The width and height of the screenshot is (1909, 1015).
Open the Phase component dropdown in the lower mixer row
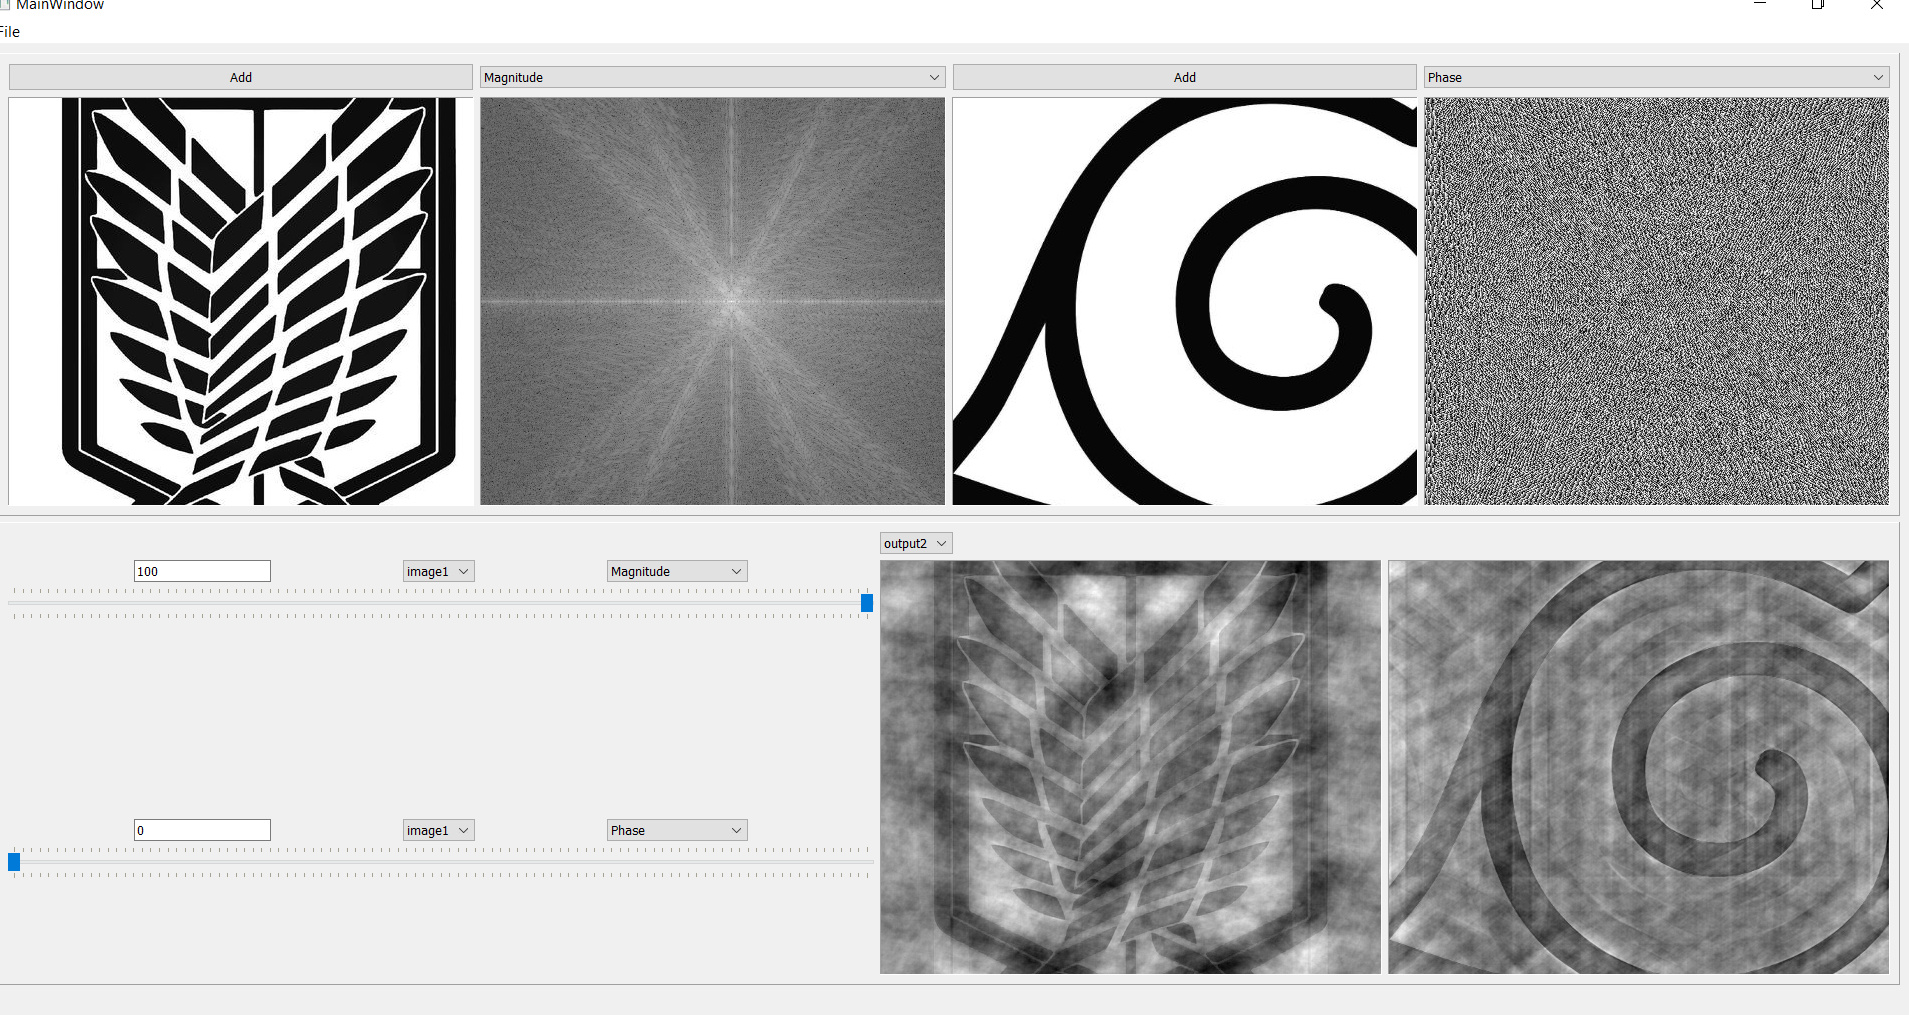pyautogui.click(x=677, y=830)
